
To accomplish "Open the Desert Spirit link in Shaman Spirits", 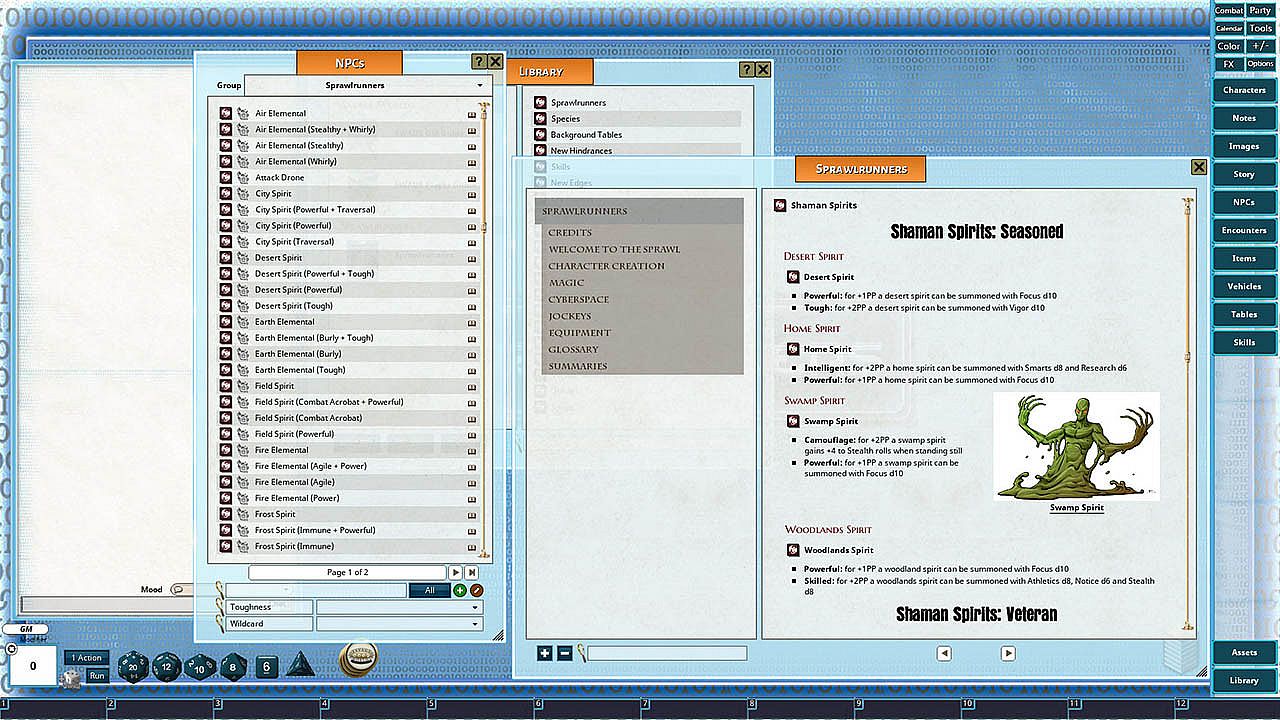I will point(794,277).
